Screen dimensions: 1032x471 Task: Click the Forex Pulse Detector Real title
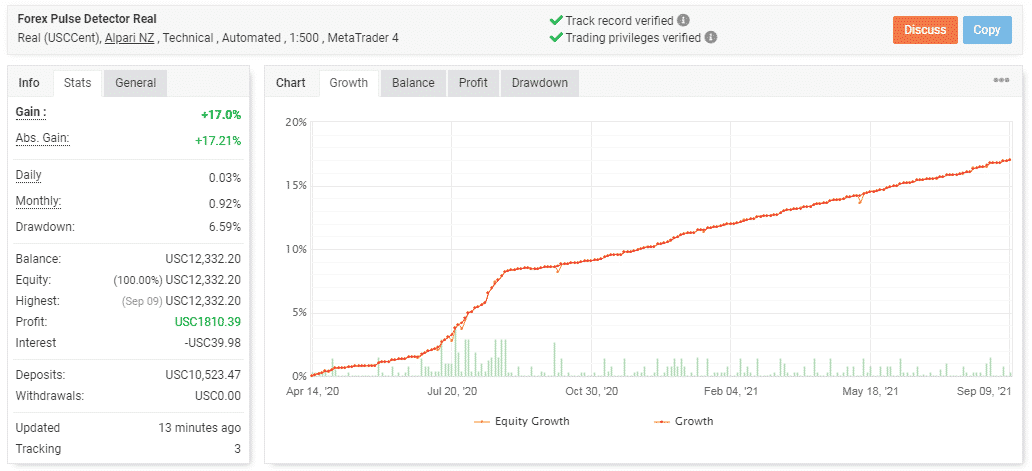coord(86,19)
